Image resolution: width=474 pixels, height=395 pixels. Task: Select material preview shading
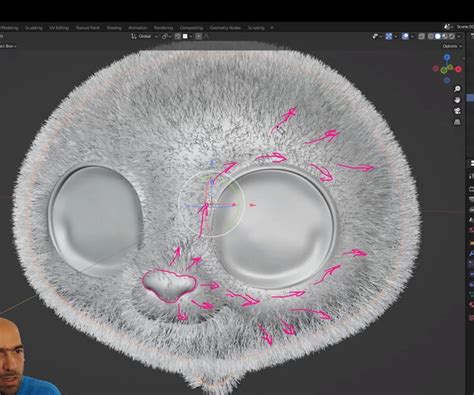tap(445, 36)
